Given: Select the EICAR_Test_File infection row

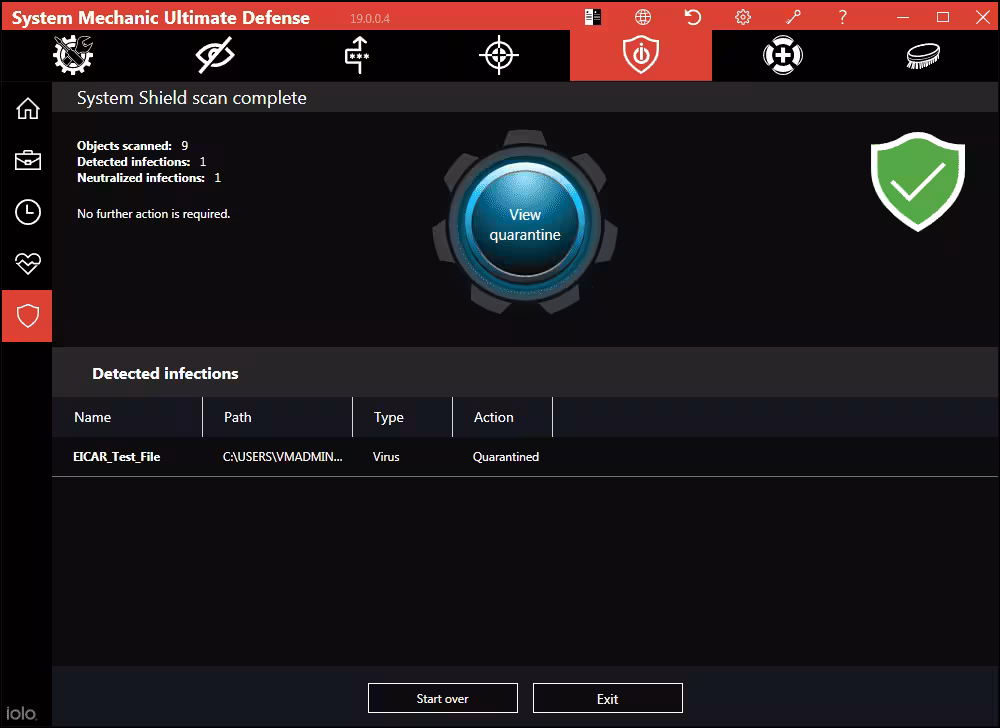Looking at the screenshot, I should coord(525,456).
